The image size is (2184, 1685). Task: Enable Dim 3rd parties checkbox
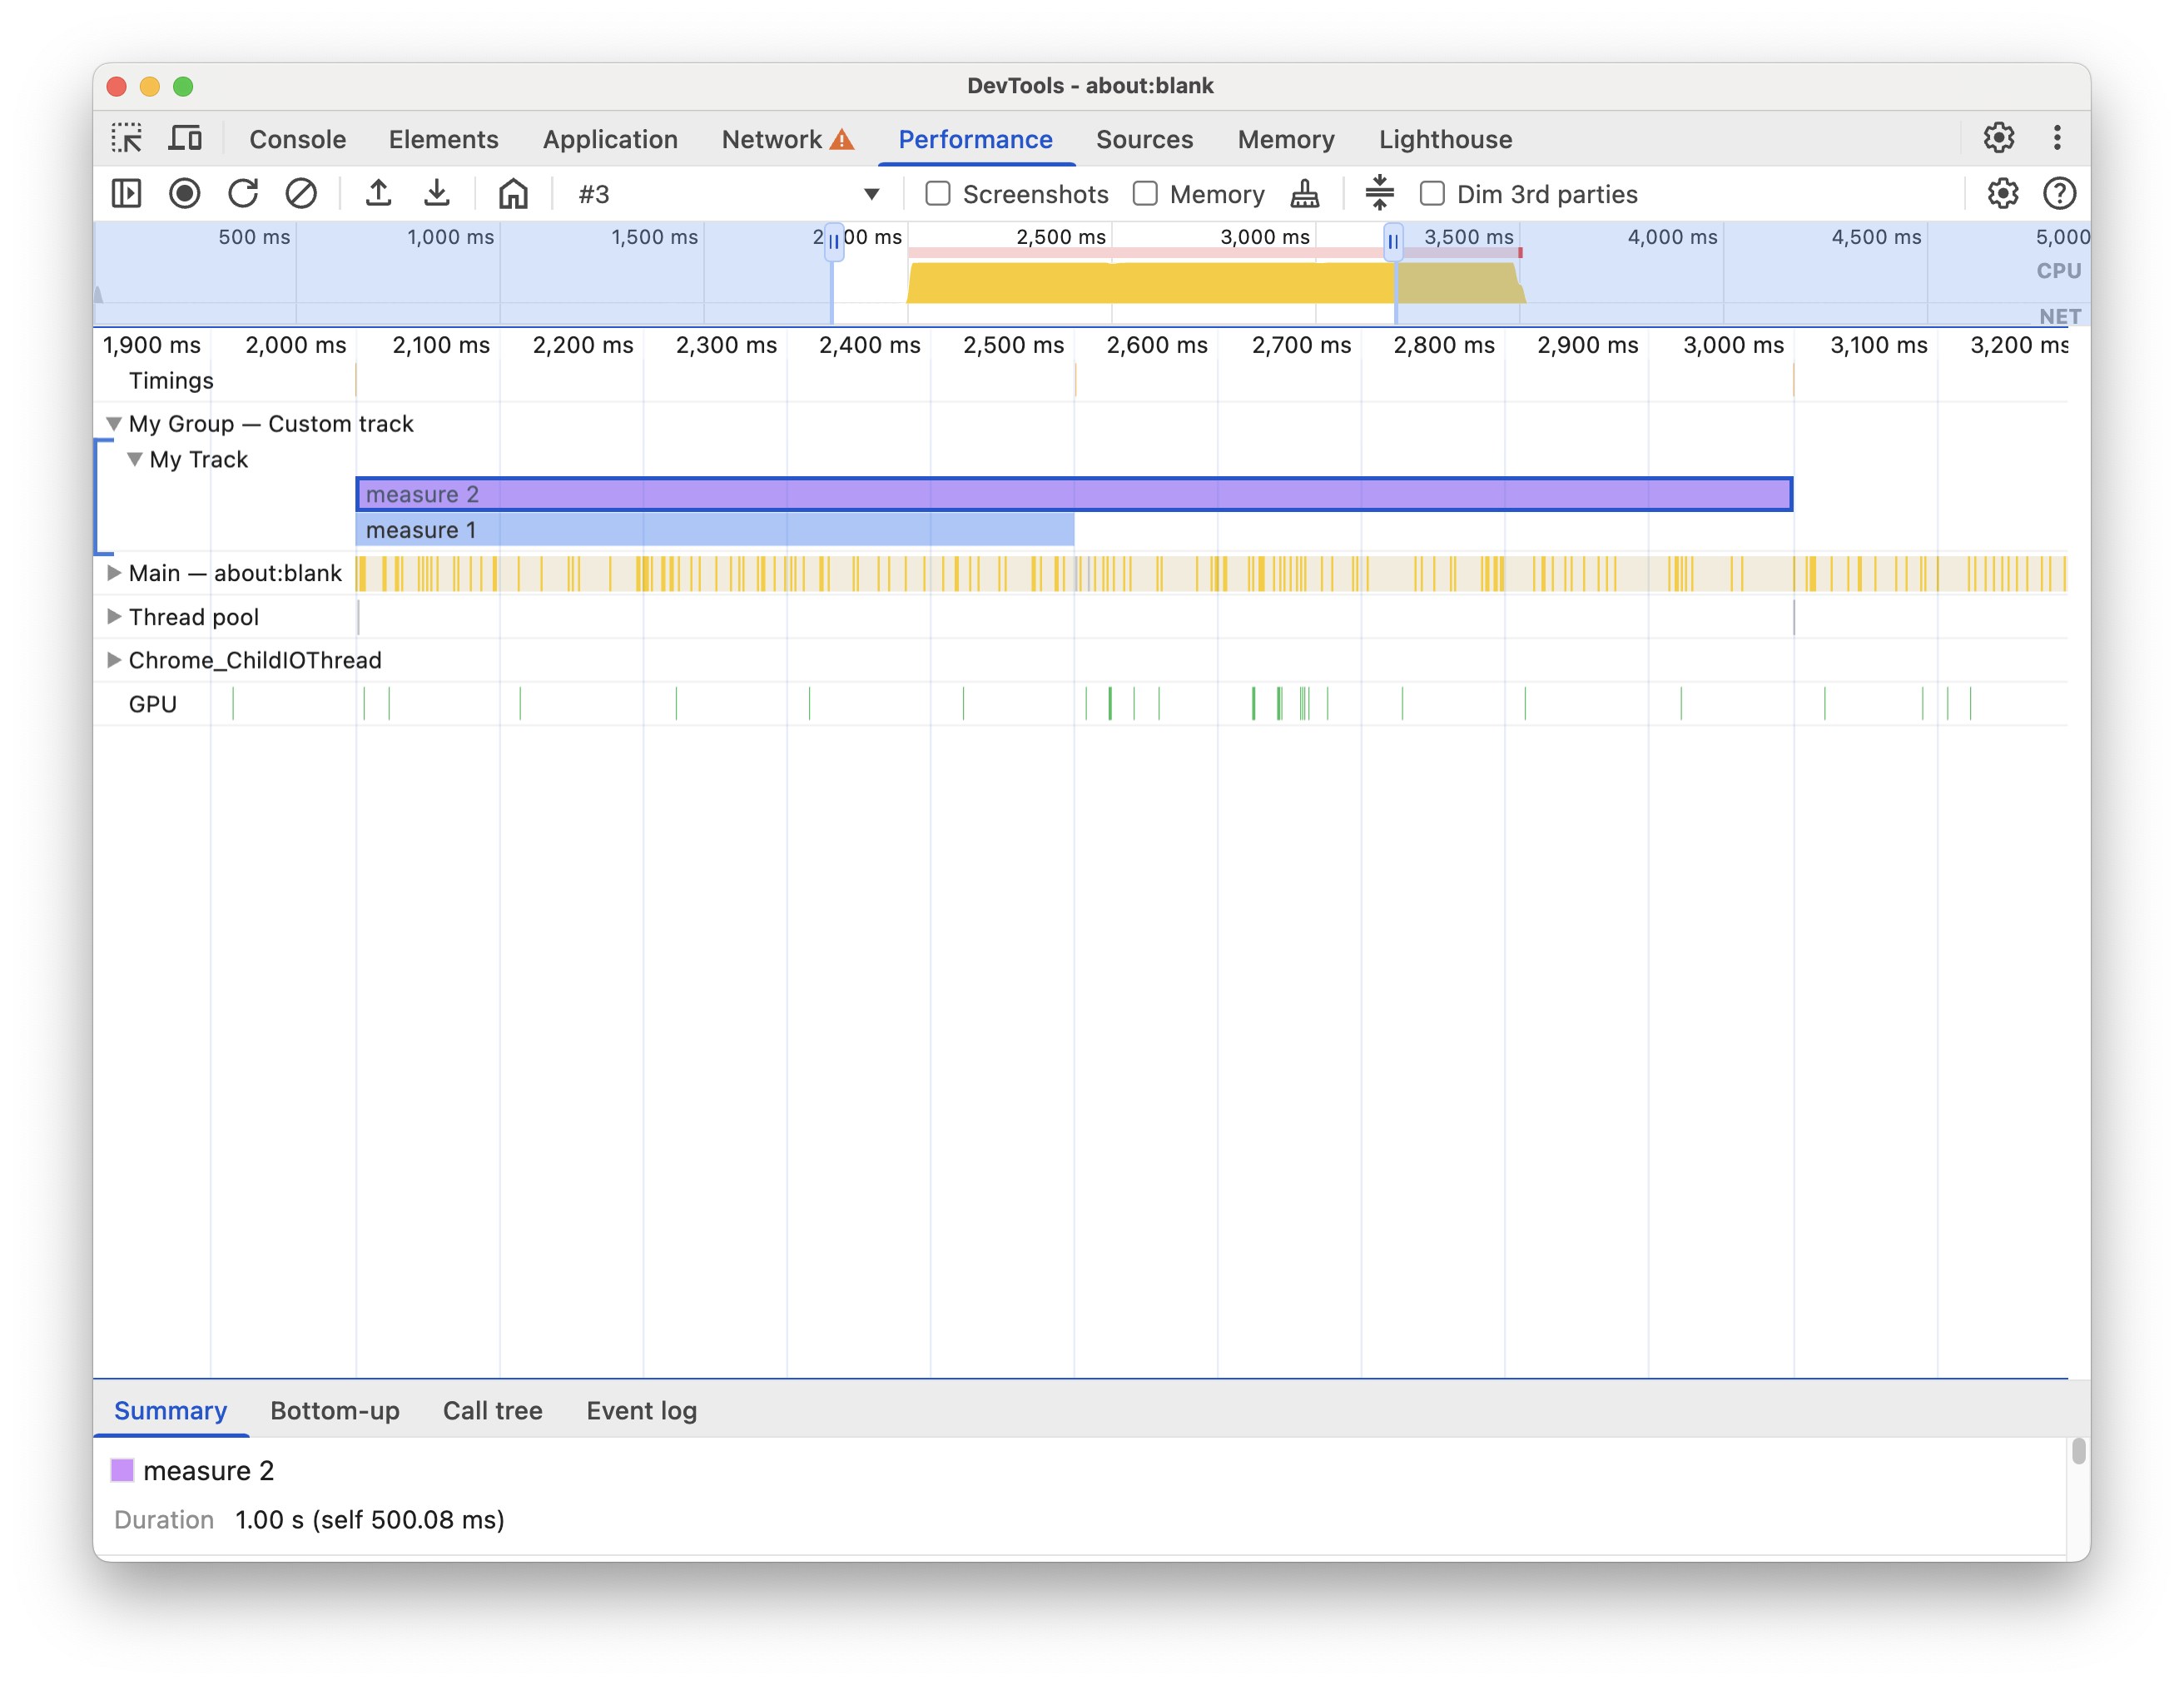click(x=1433, y=193)
